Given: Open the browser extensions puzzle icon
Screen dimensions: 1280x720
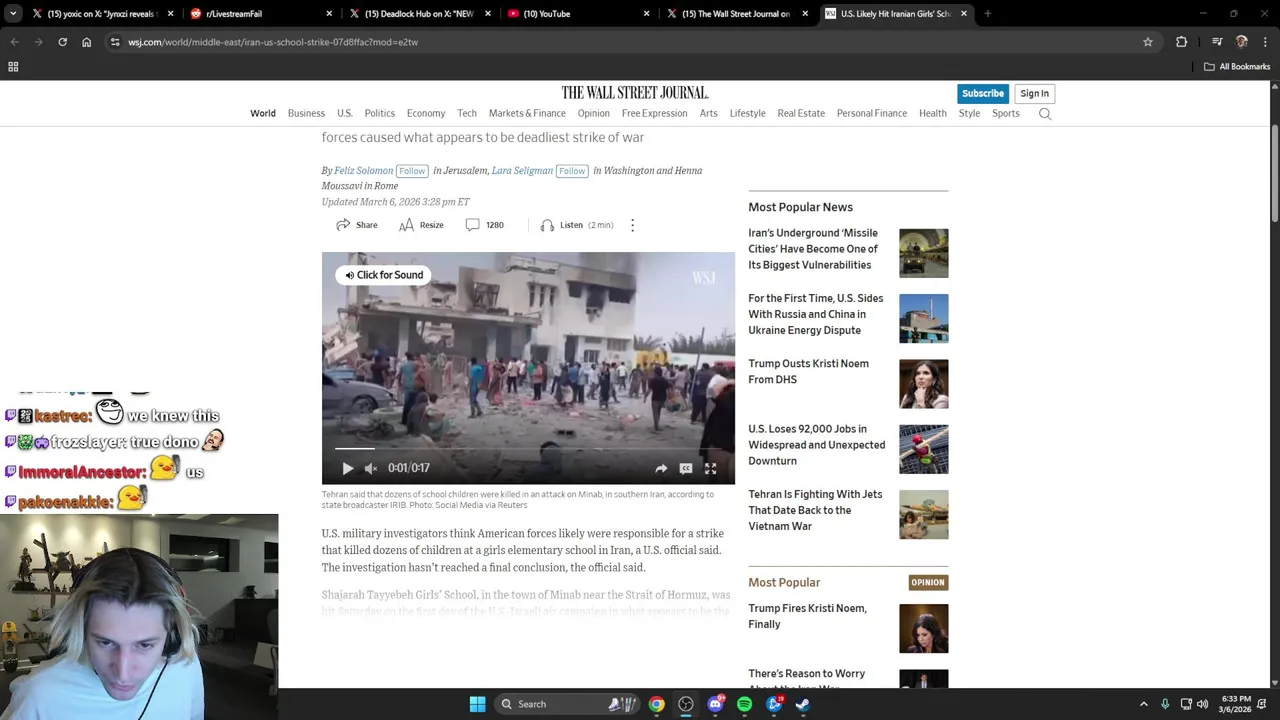Looking at the screenshot, I should 1181,42.
